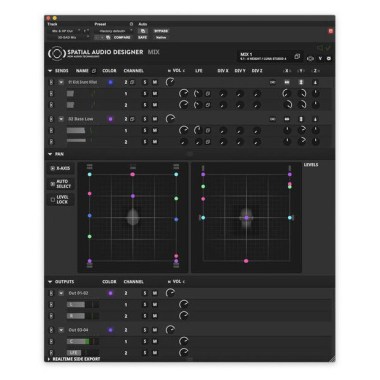Click the V button at top right

(320, 59)
